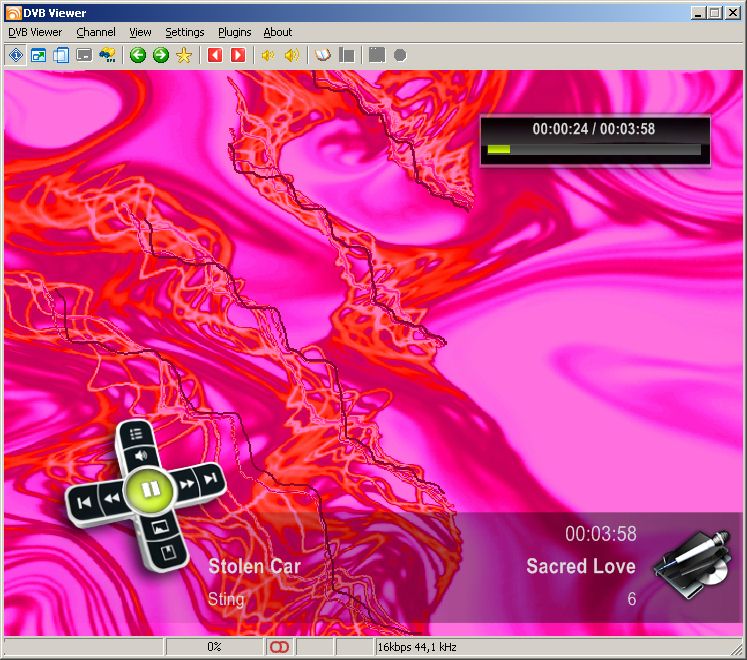Viewport: 747px width, 660px height.
Task: Click the album name Sacred Love
Action: 581,566
